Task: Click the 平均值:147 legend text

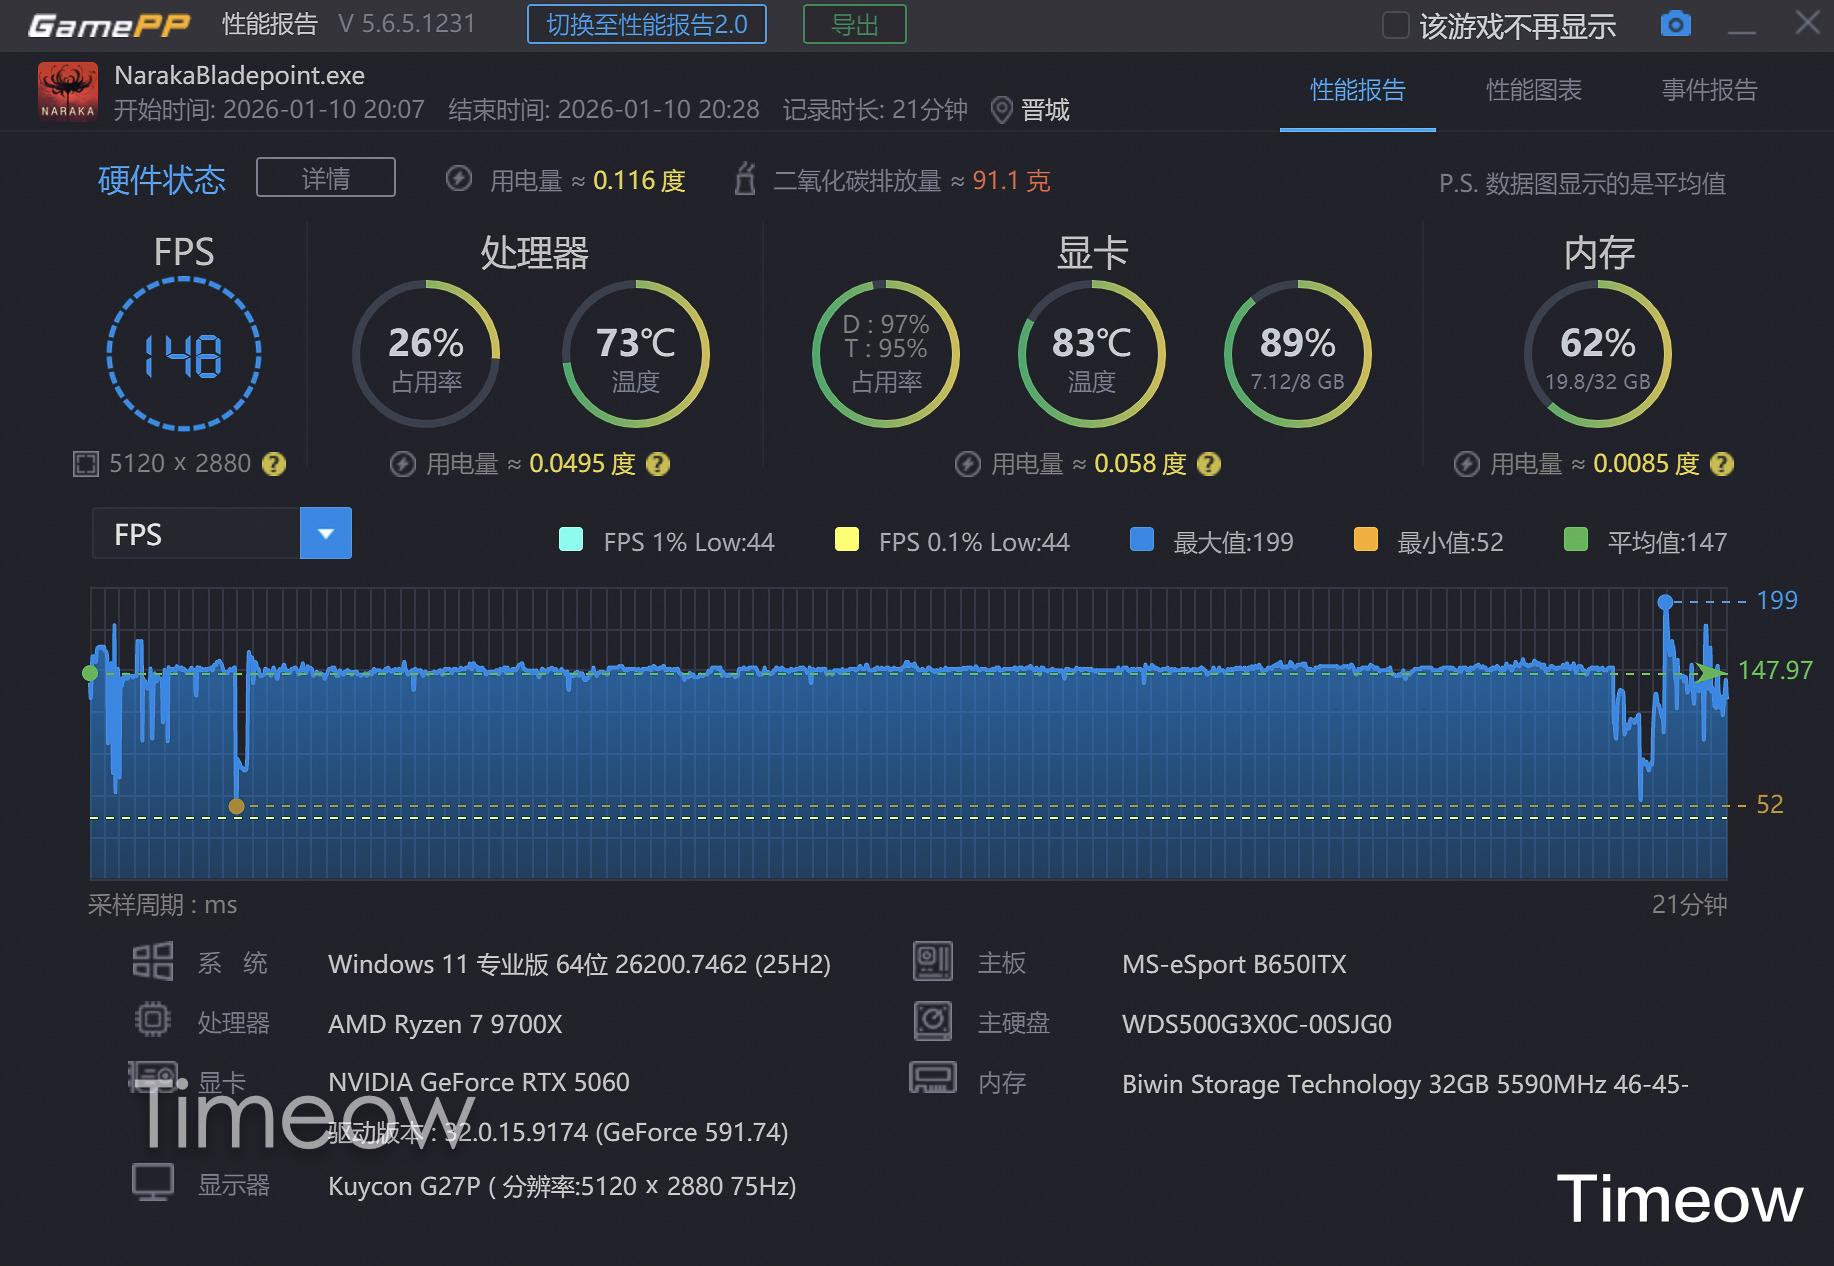Action: click(x=1667, y=542)
